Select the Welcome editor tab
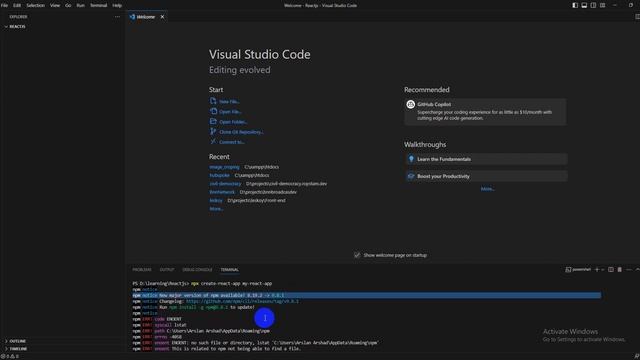This screenshot has height=360, width=640. pyautogui.click(x=146, y=17)
